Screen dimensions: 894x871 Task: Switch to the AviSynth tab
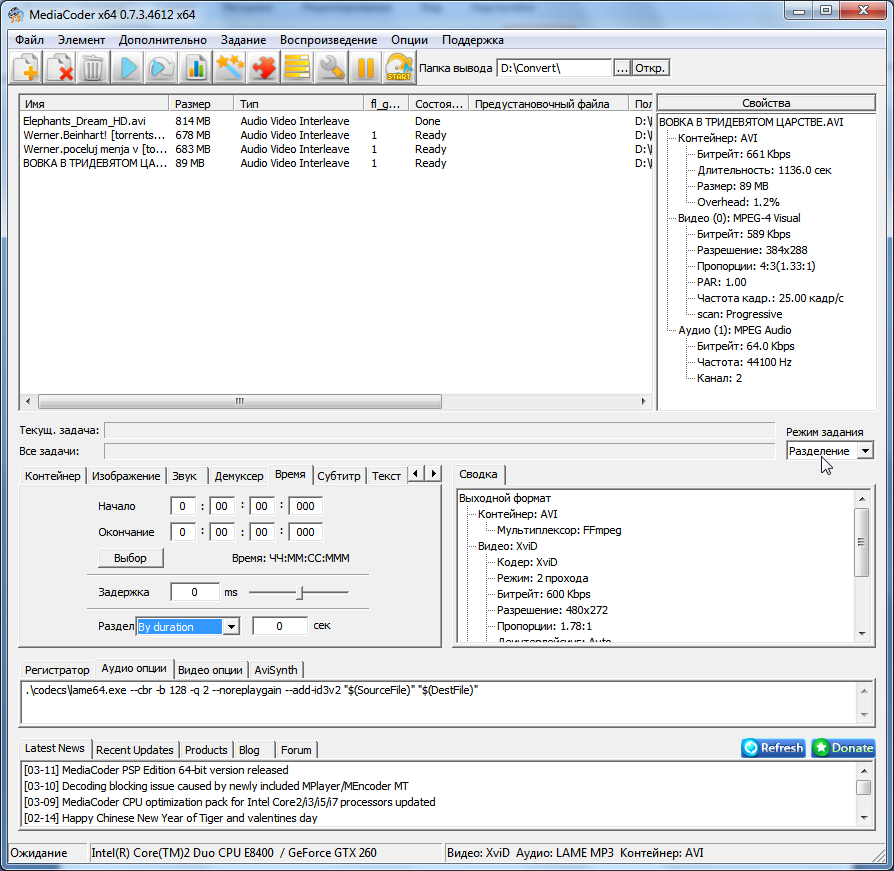(276, 670)
